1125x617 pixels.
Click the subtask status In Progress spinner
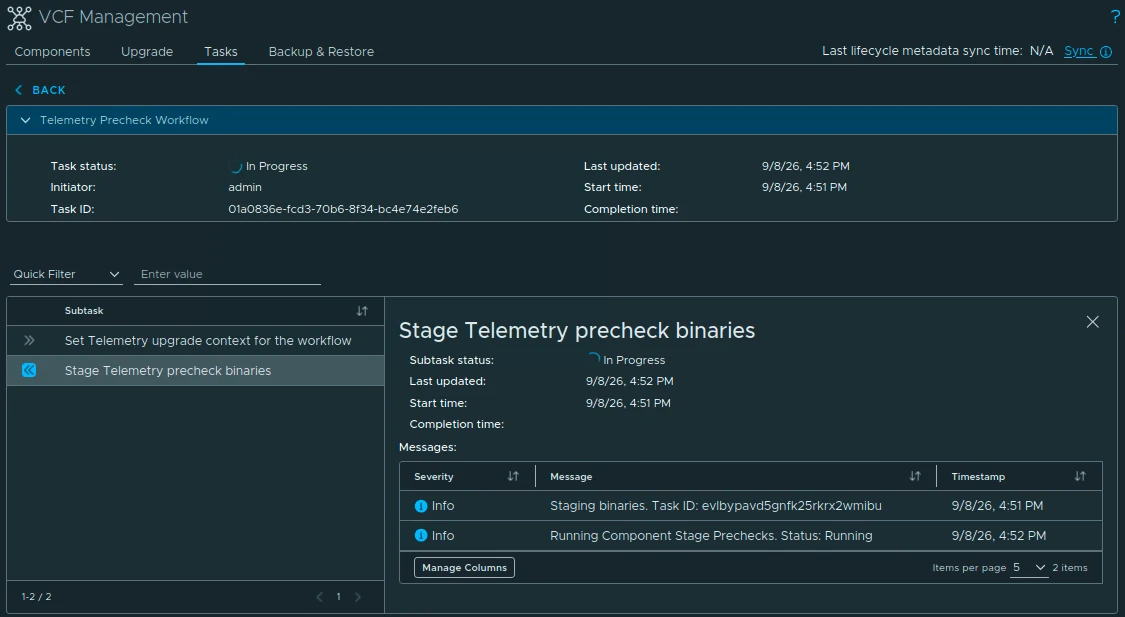593,359
